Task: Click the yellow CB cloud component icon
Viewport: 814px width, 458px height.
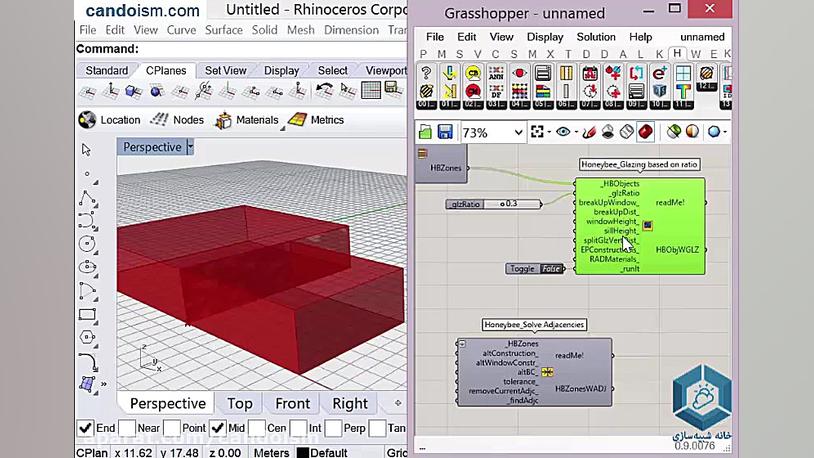Action: [x=473, y=73]
